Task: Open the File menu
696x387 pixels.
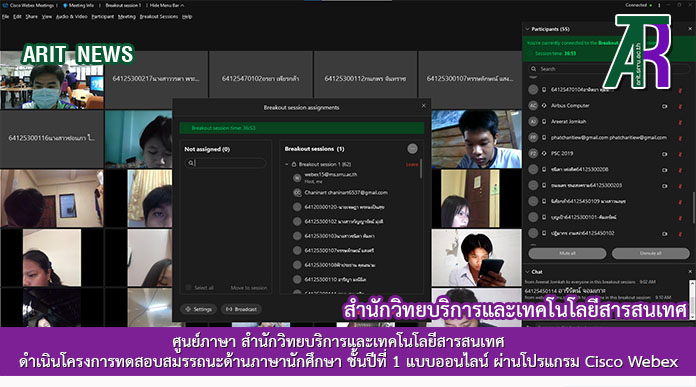Action: [5, 17]
